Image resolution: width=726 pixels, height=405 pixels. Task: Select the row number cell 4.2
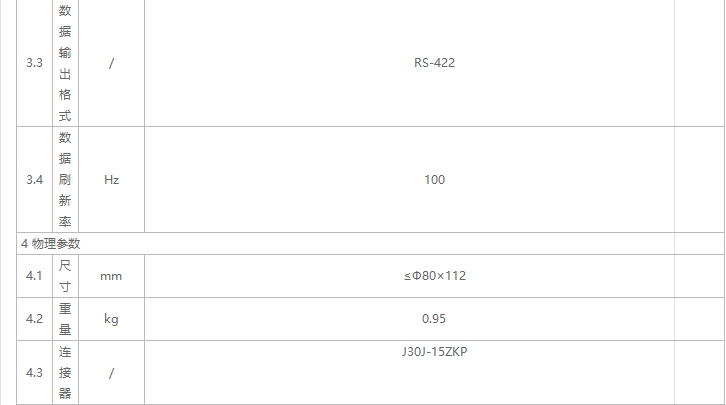pos(34,320)
